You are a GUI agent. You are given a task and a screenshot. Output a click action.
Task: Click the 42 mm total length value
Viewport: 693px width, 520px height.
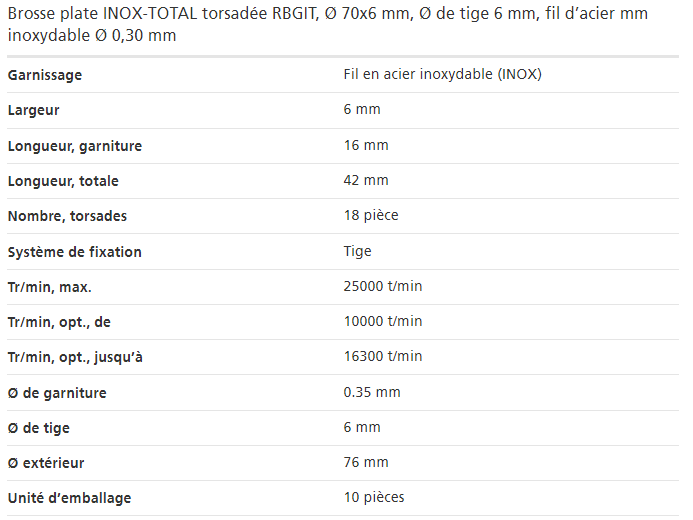click(x=366, y=180)
